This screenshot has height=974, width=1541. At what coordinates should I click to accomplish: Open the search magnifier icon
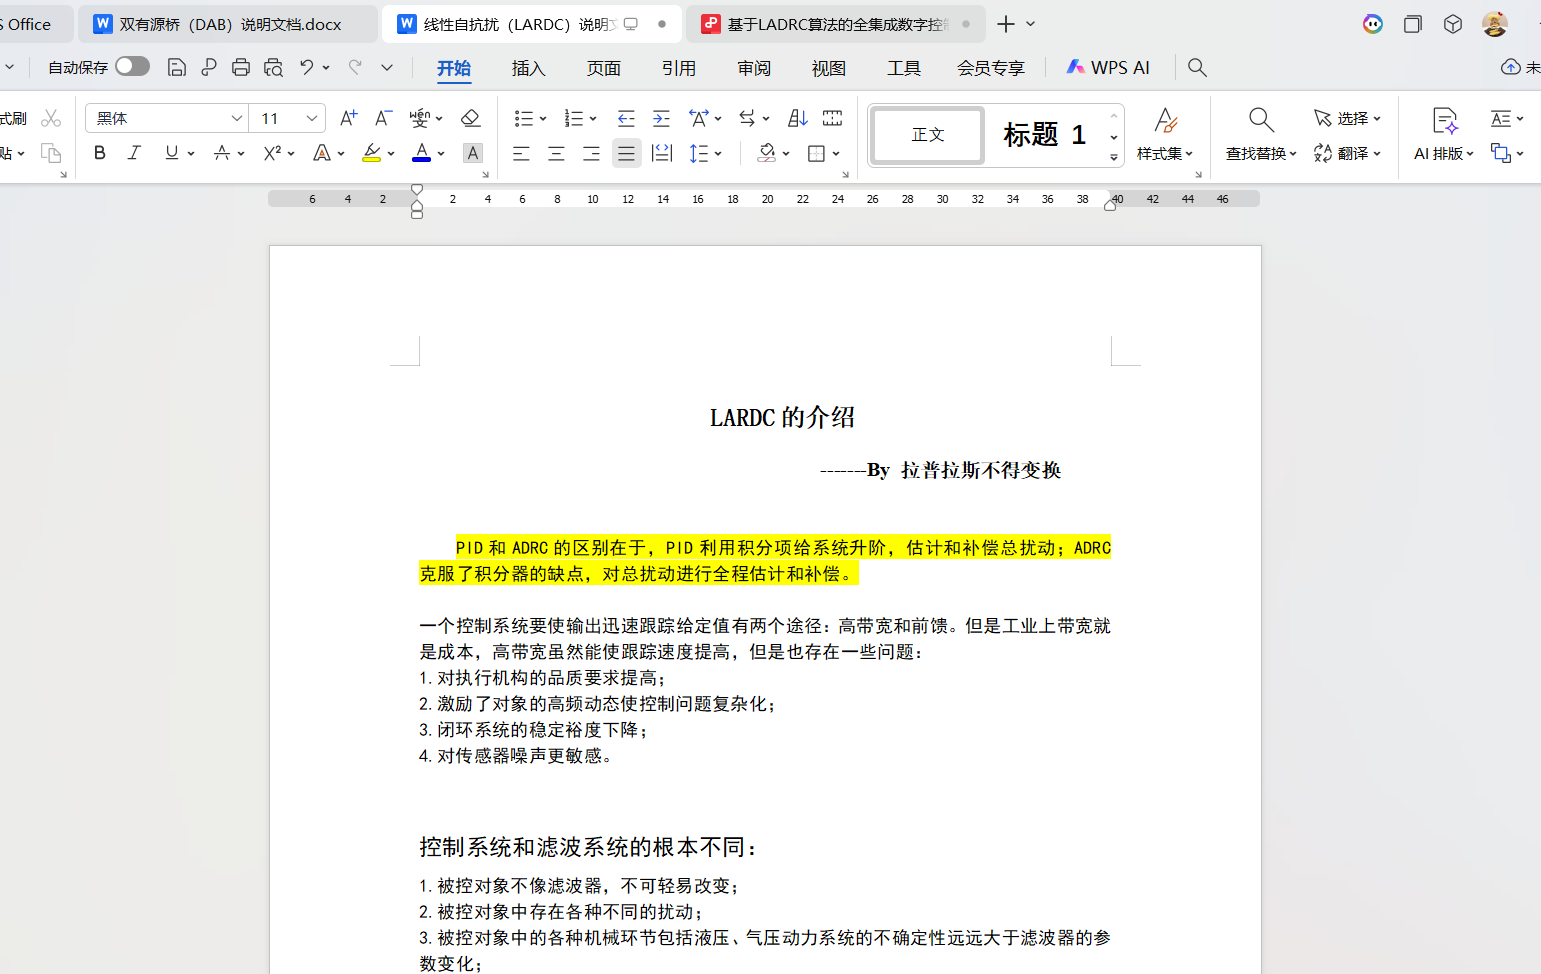pos(1197,67)
